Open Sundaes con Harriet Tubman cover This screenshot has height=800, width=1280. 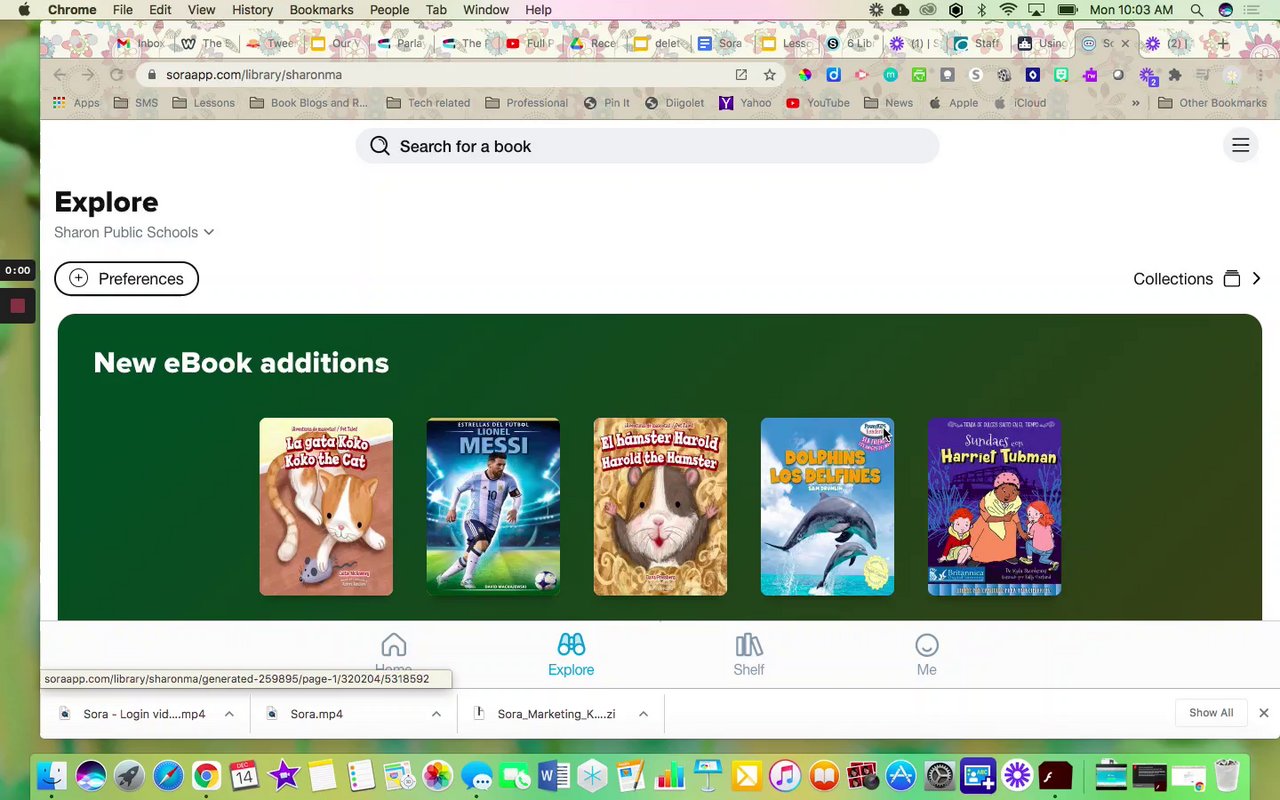click(994, 507)
